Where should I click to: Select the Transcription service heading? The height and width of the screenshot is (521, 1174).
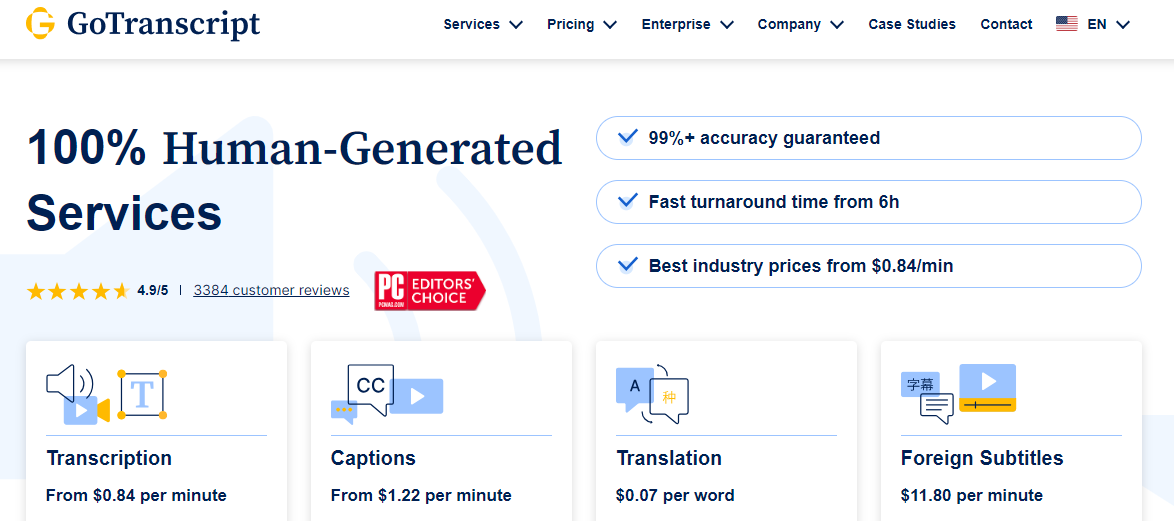(x=109, y=457)
